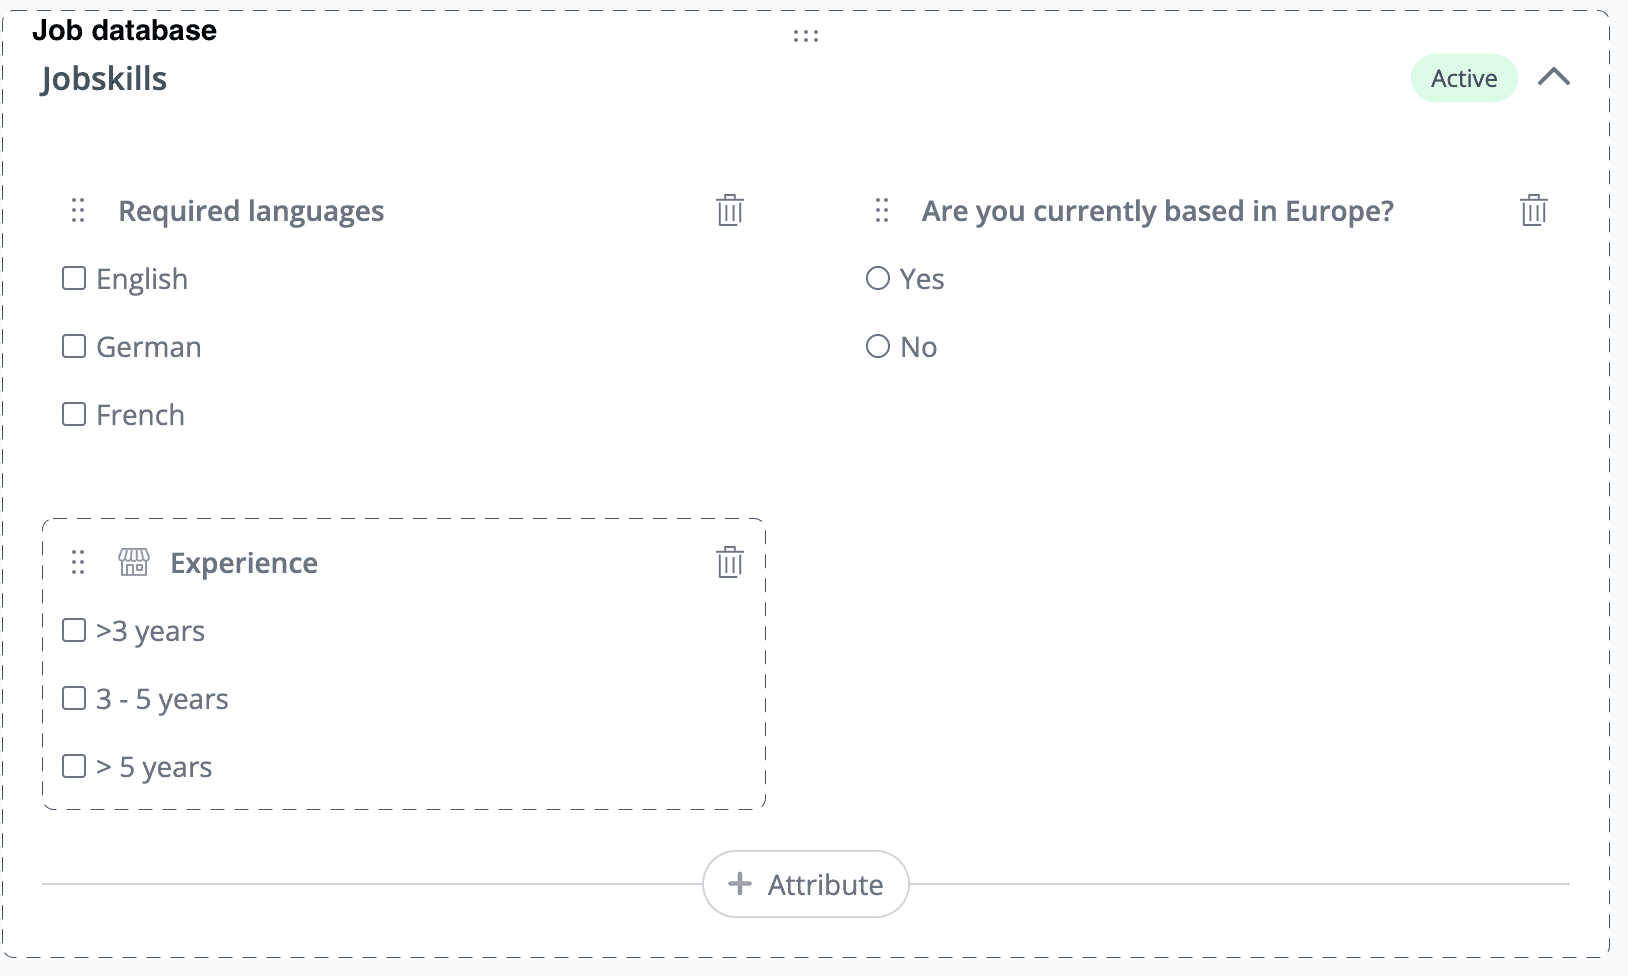Tick the German language checkbox

(x=74, y=347)
